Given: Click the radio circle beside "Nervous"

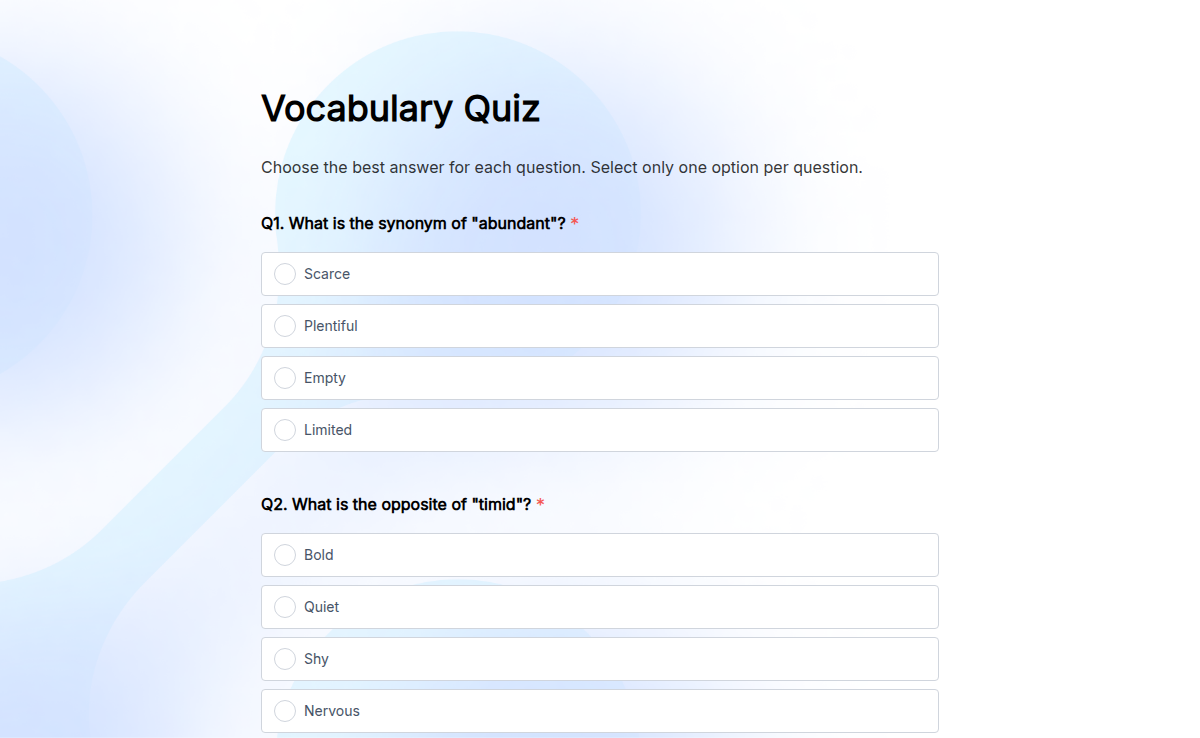Looking at the screenshot, I should (284, 711).
